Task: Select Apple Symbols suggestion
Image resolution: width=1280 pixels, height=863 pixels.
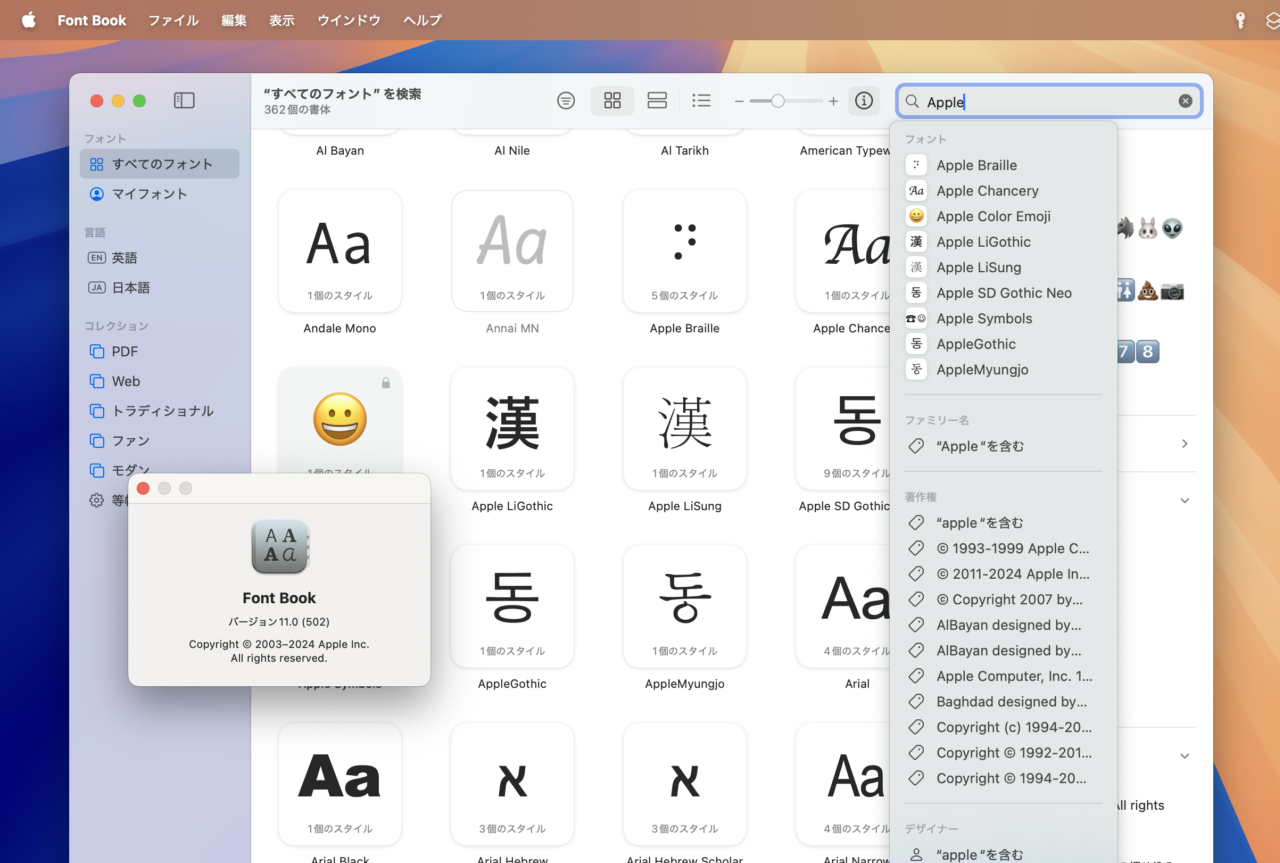Action: coord(1003,318)
